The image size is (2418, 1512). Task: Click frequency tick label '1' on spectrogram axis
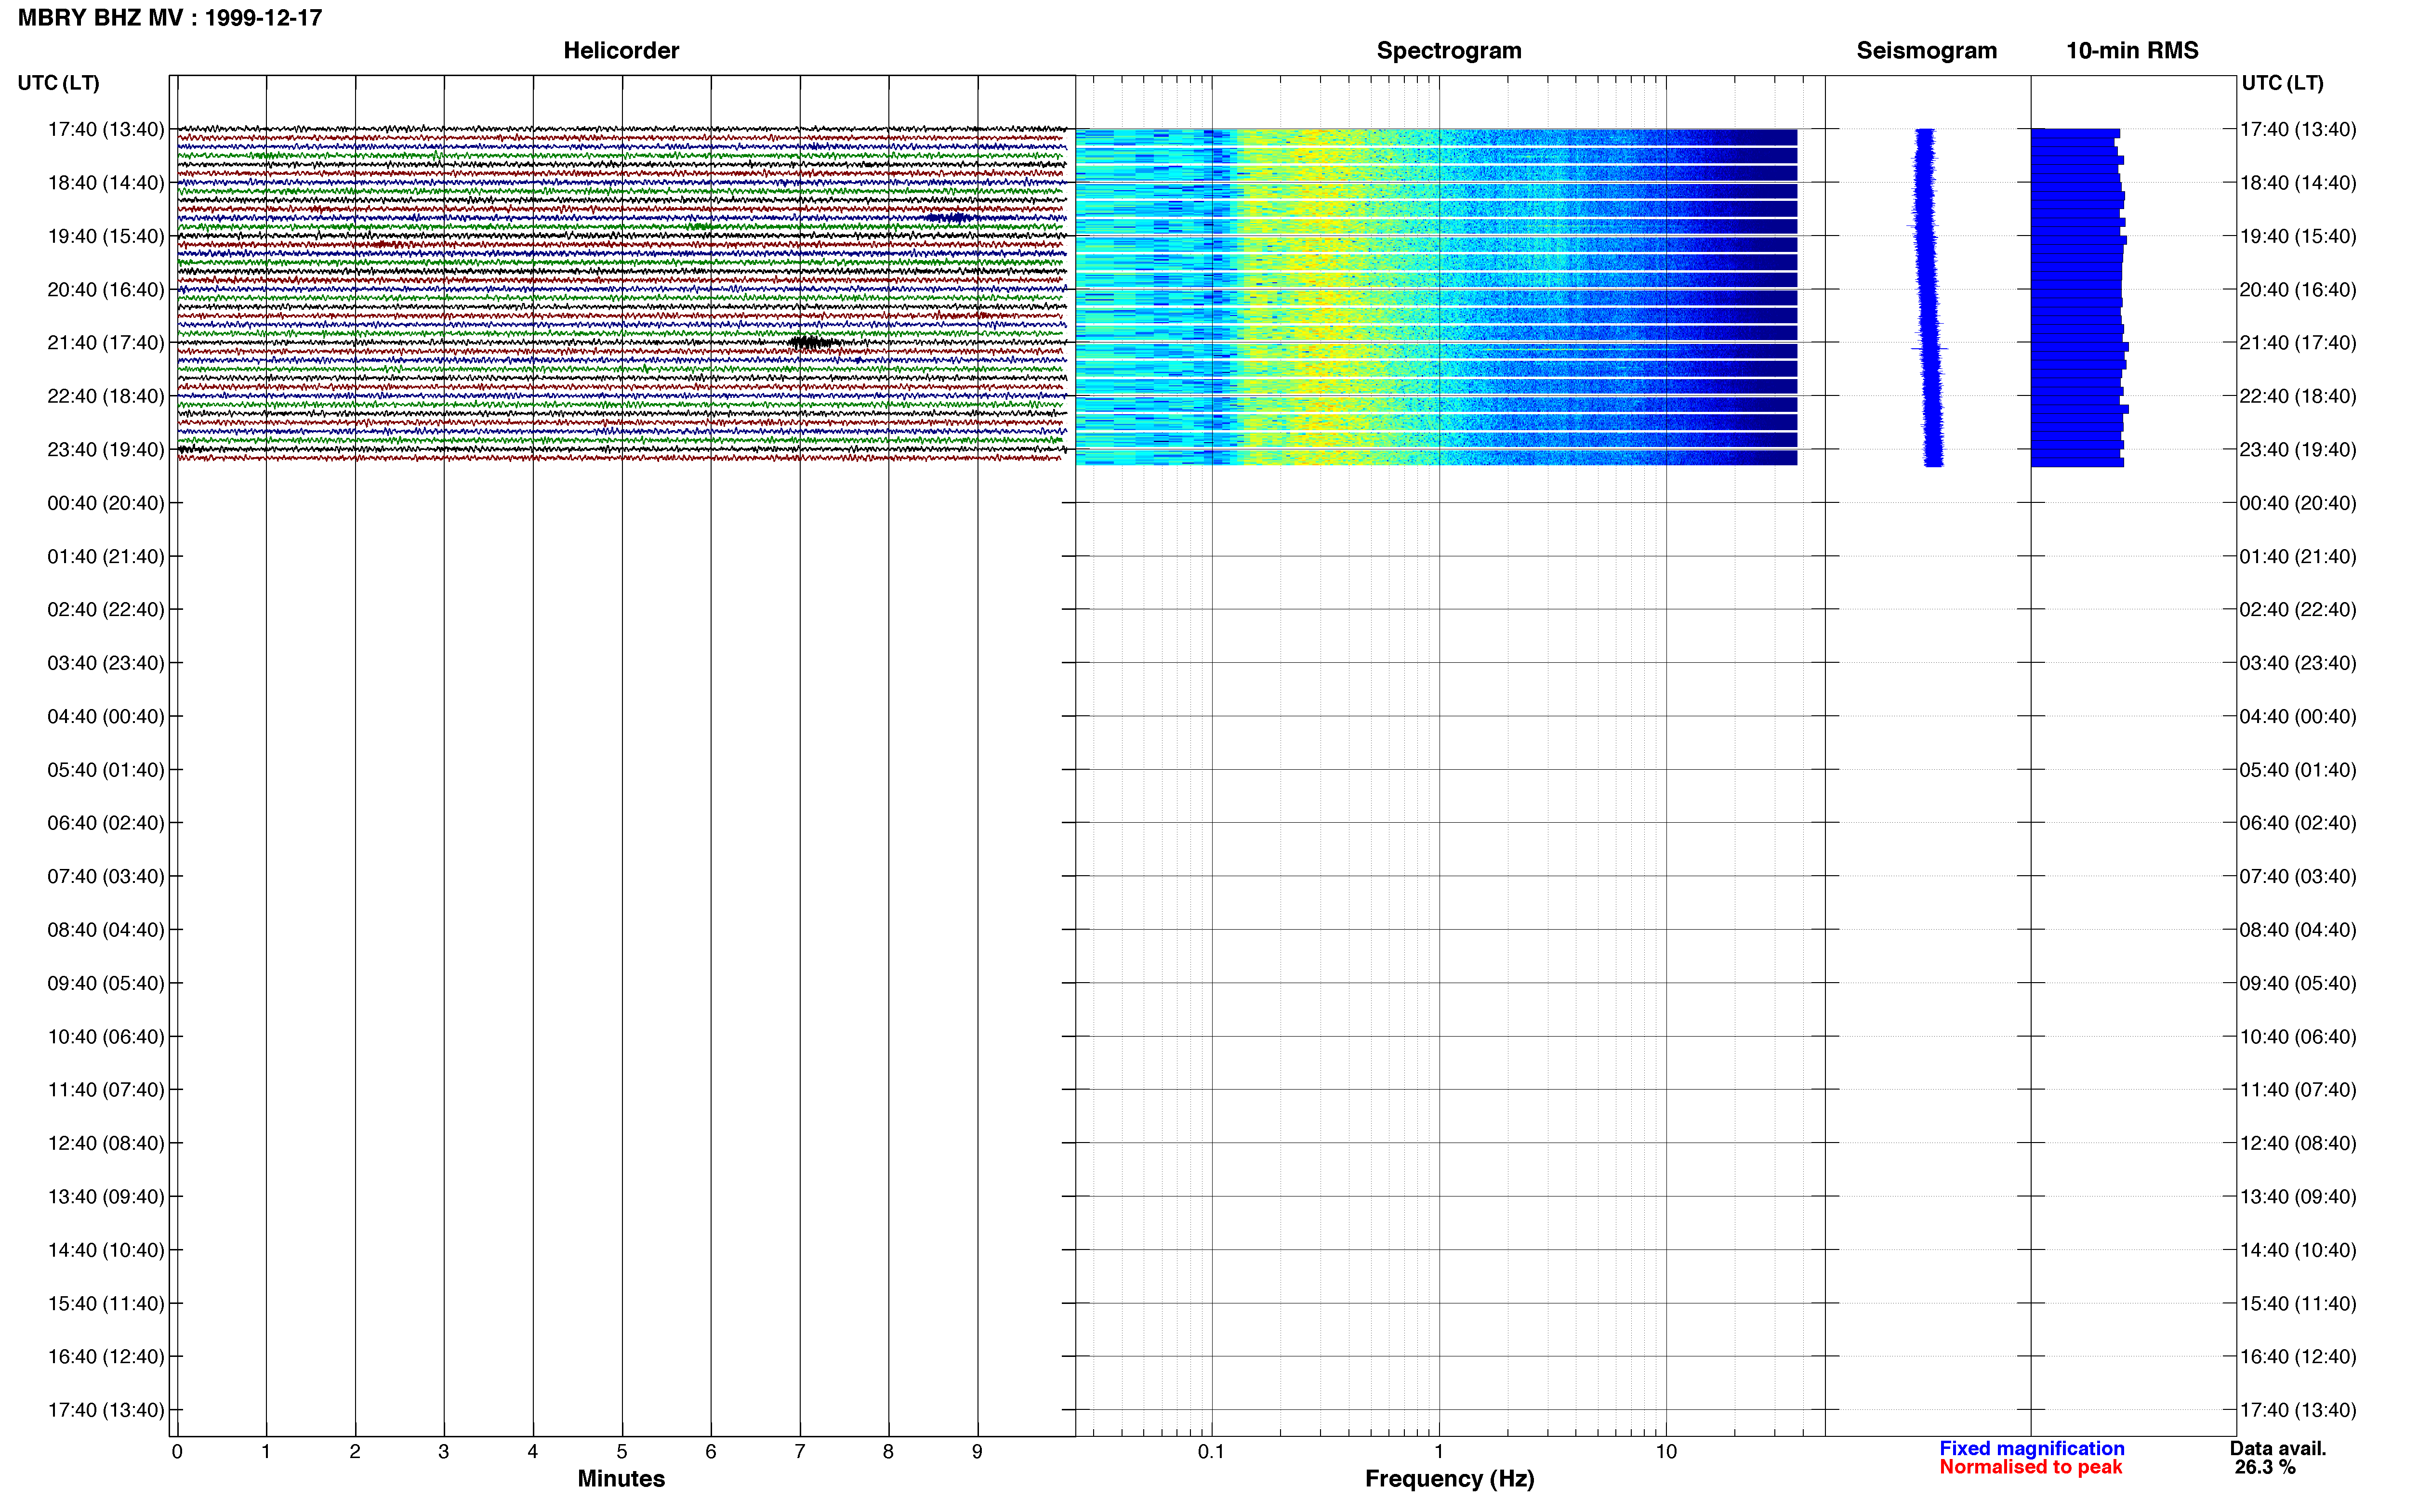pyautogui.click(x=1439, y=1452)
